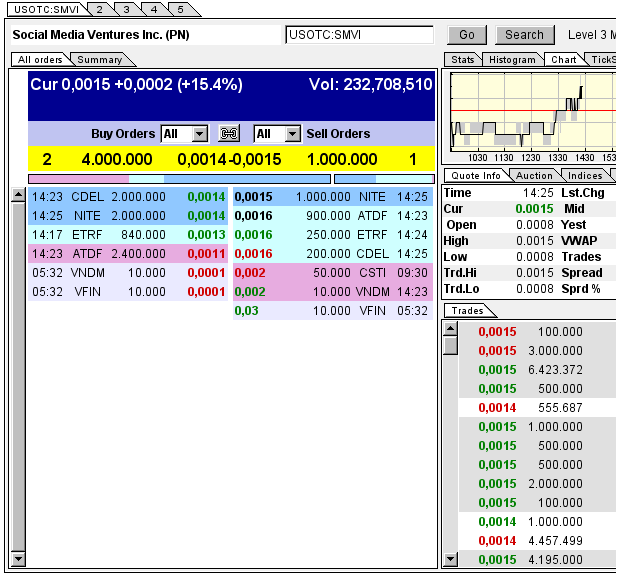Select the ETRF 840.000 buy order row
Screen dimensions: 623x577
click(128, 235)
